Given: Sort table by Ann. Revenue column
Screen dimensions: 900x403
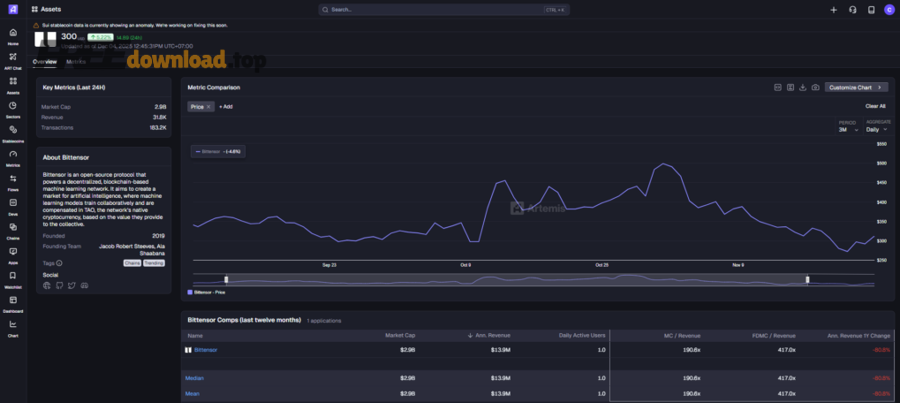Looking at the screenshot, I should point(490,335).
